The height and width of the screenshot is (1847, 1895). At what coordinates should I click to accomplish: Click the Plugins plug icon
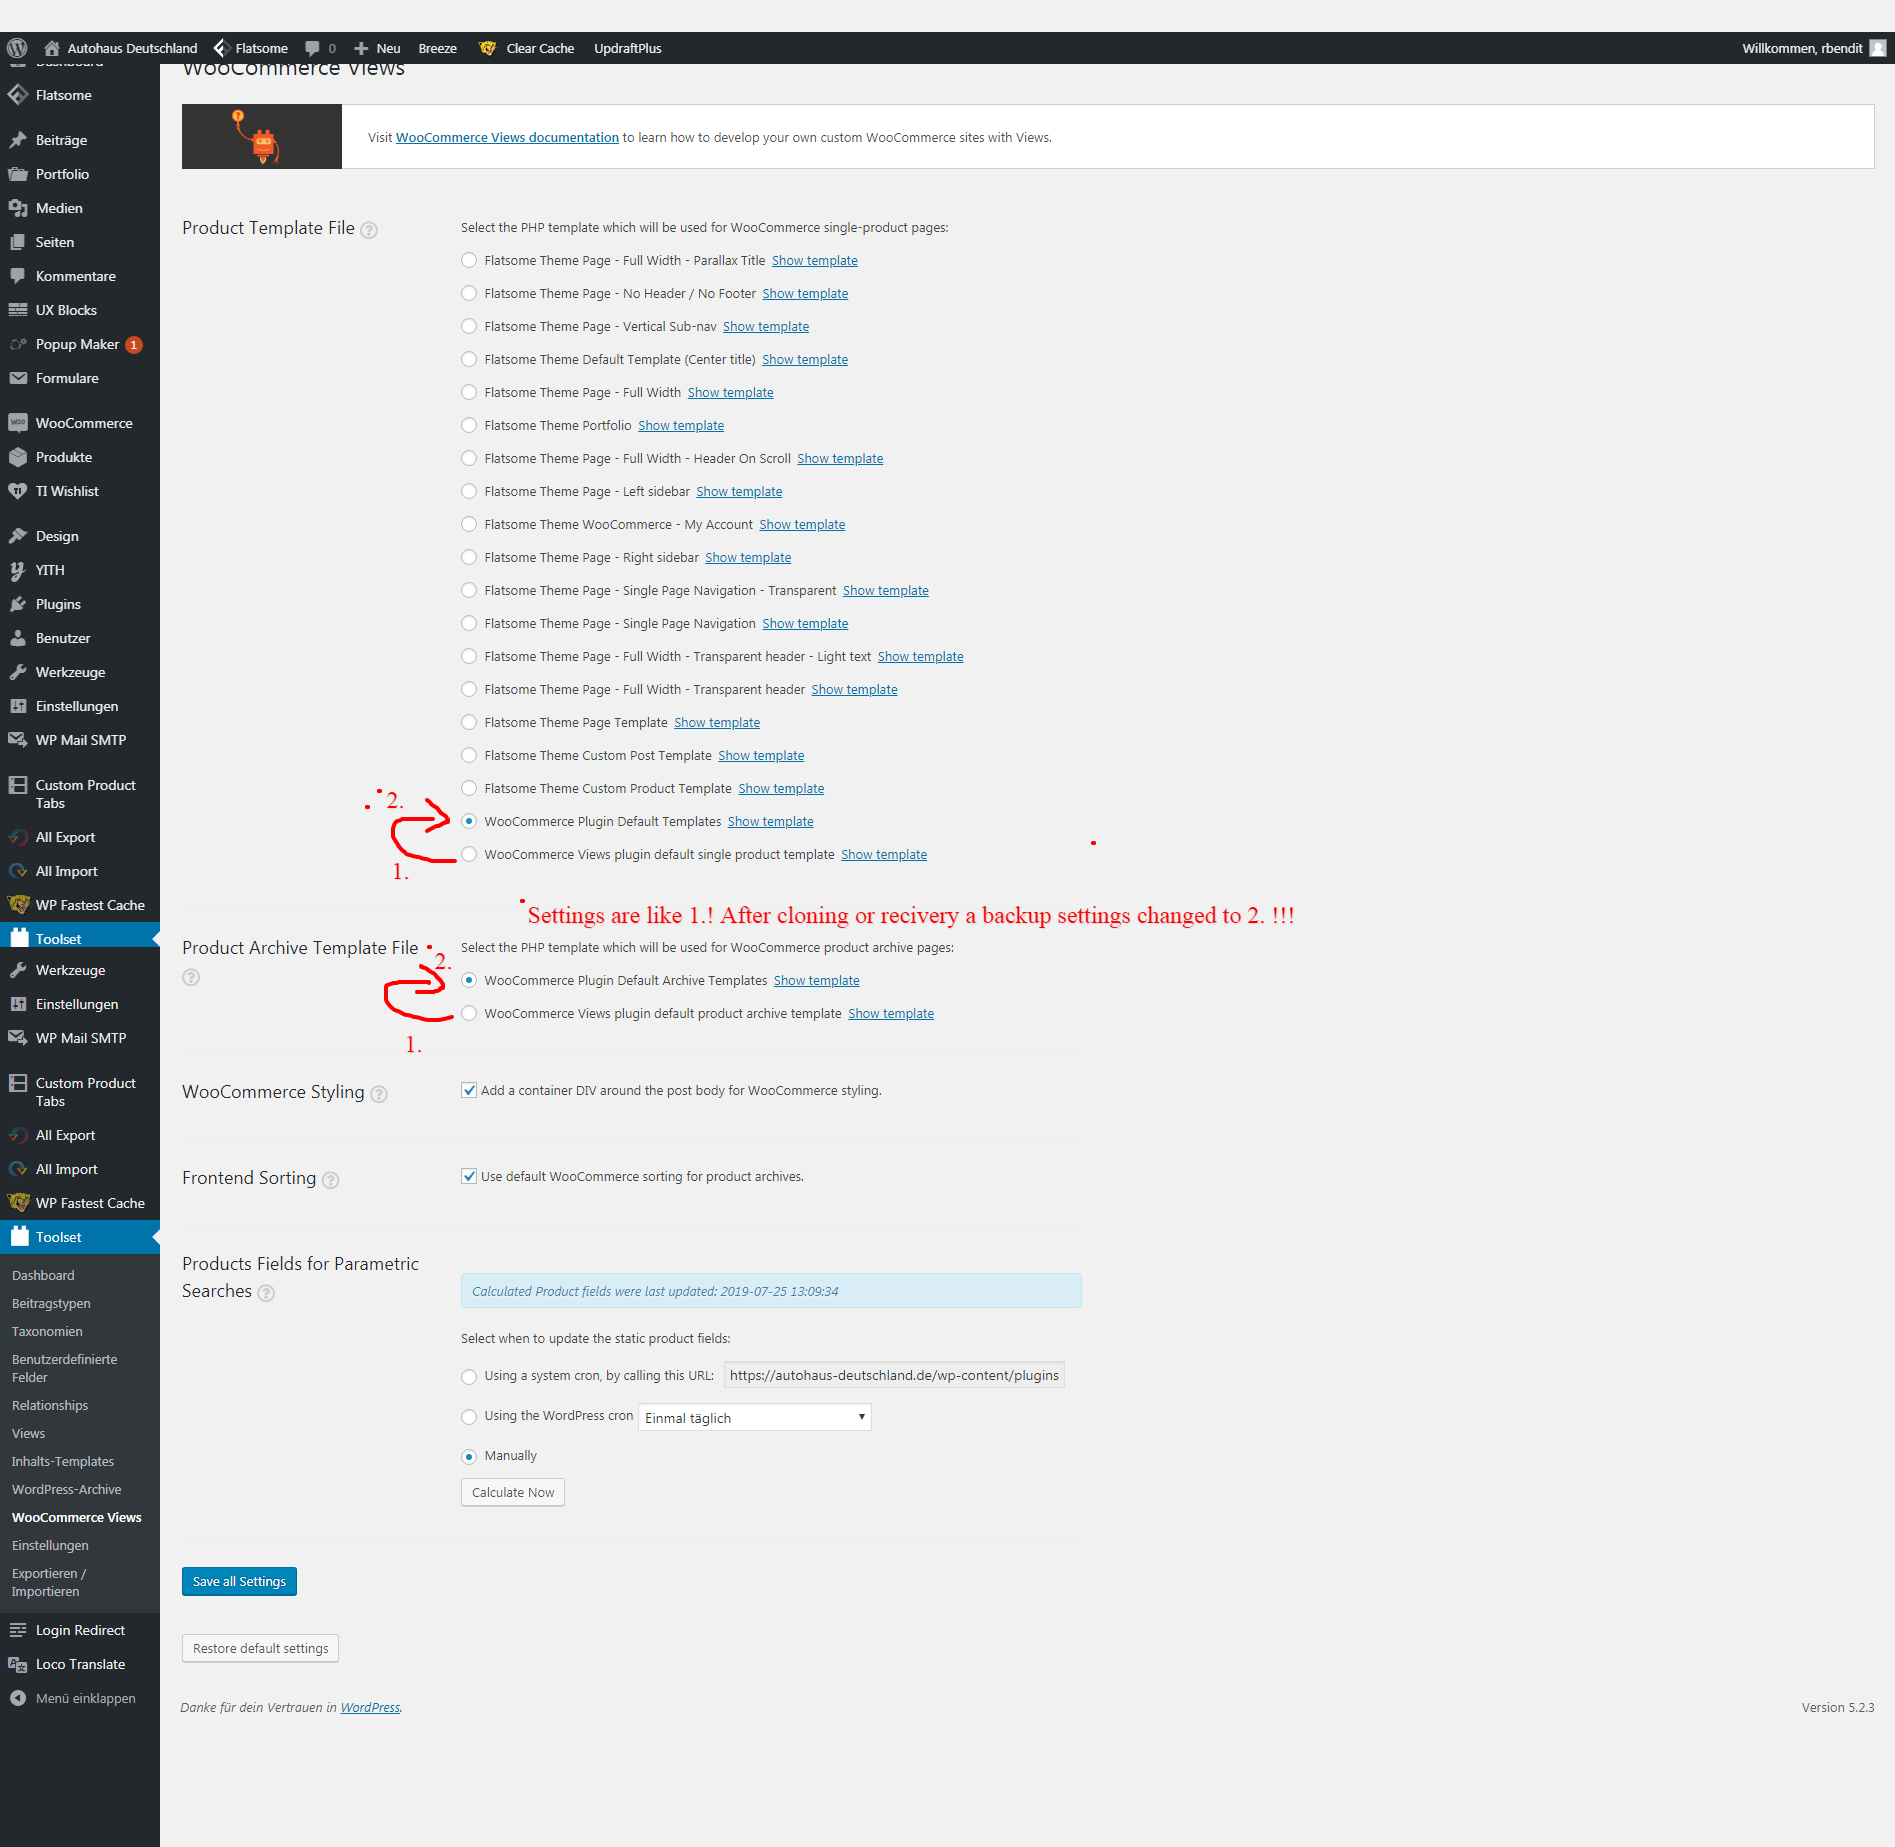(x=18, y=604)
